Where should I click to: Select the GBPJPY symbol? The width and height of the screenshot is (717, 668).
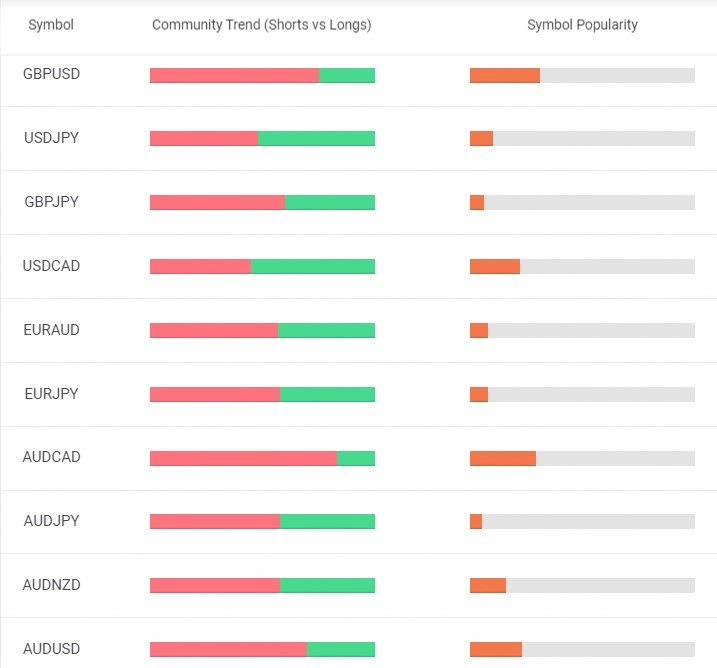51,202
